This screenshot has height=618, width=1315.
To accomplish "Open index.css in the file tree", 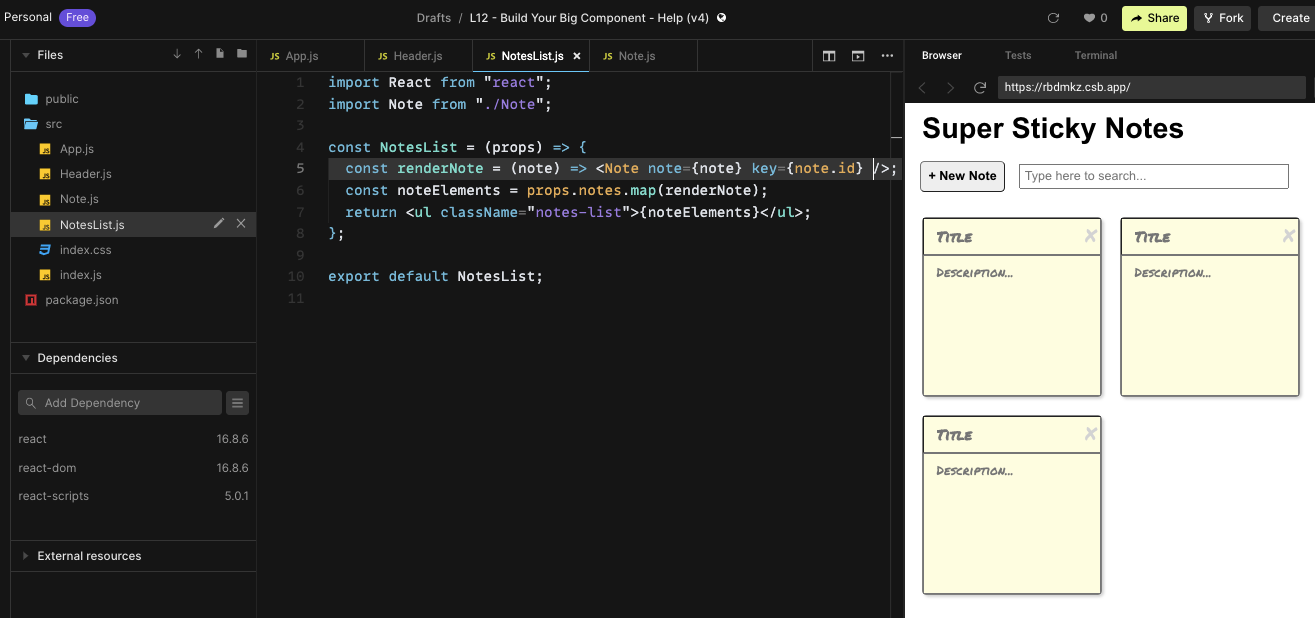I will [85, 250].
